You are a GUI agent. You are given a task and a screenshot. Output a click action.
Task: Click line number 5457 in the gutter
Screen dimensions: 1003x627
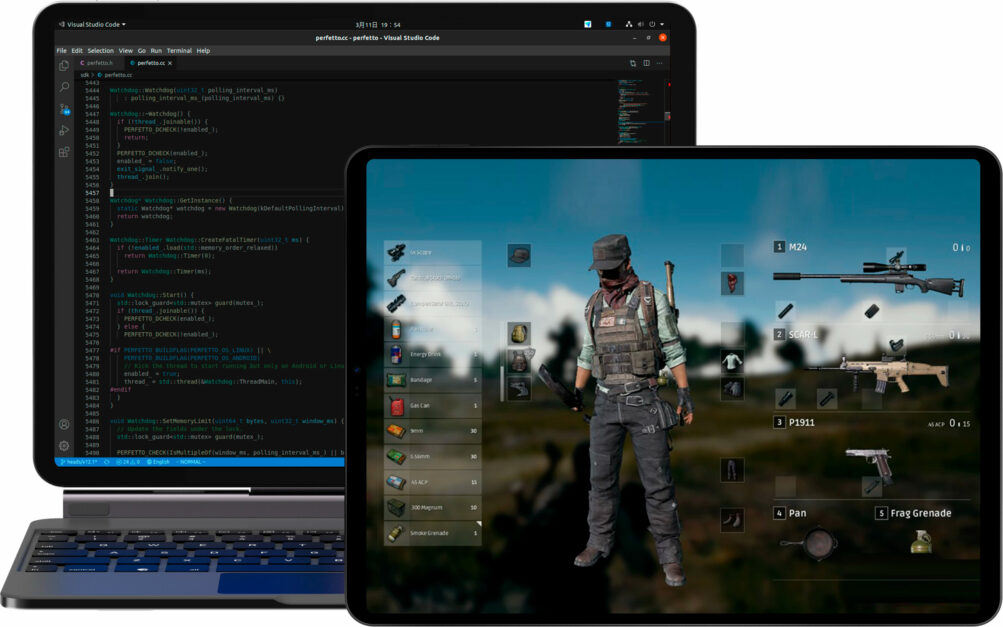(92, 193)
